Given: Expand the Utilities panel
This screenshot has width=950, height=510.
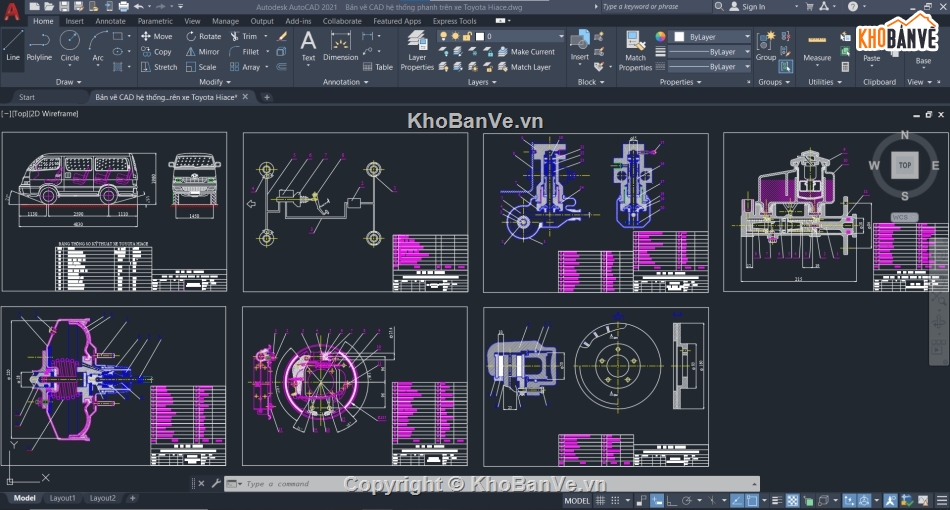Looking at the screenshot, I should [x=825, y=82].
